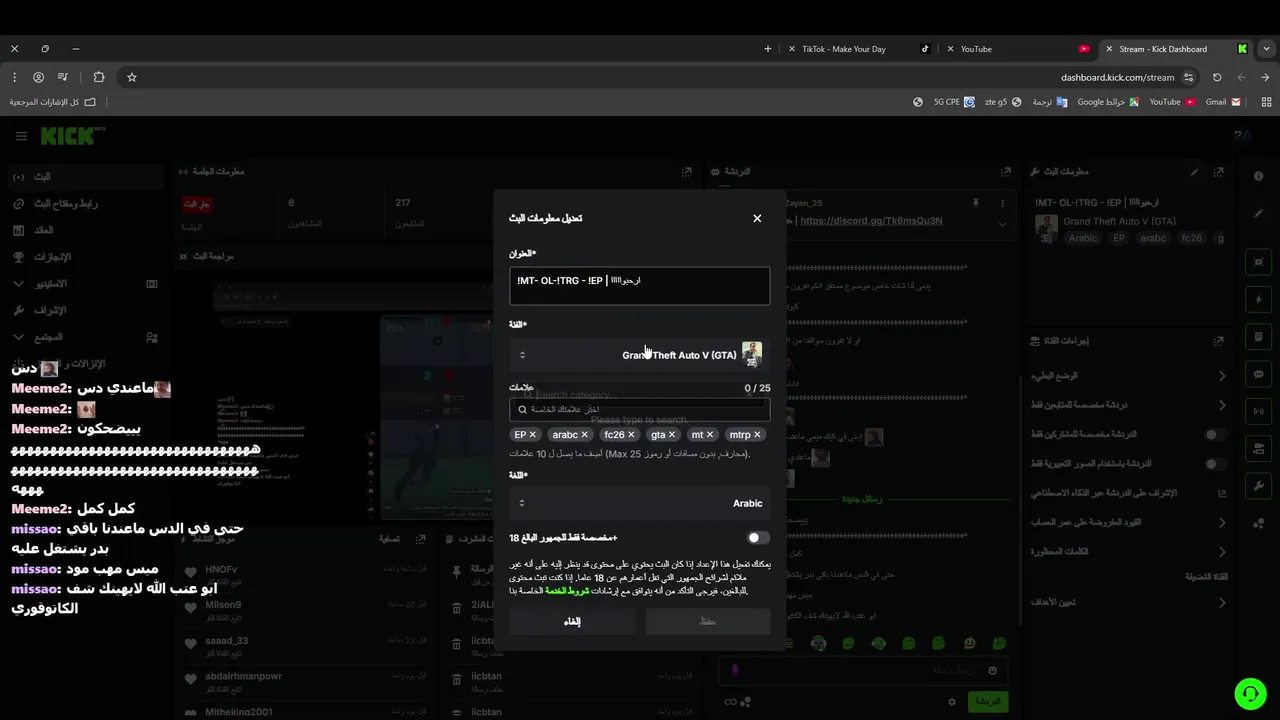Remove the arabc tag

585,435
